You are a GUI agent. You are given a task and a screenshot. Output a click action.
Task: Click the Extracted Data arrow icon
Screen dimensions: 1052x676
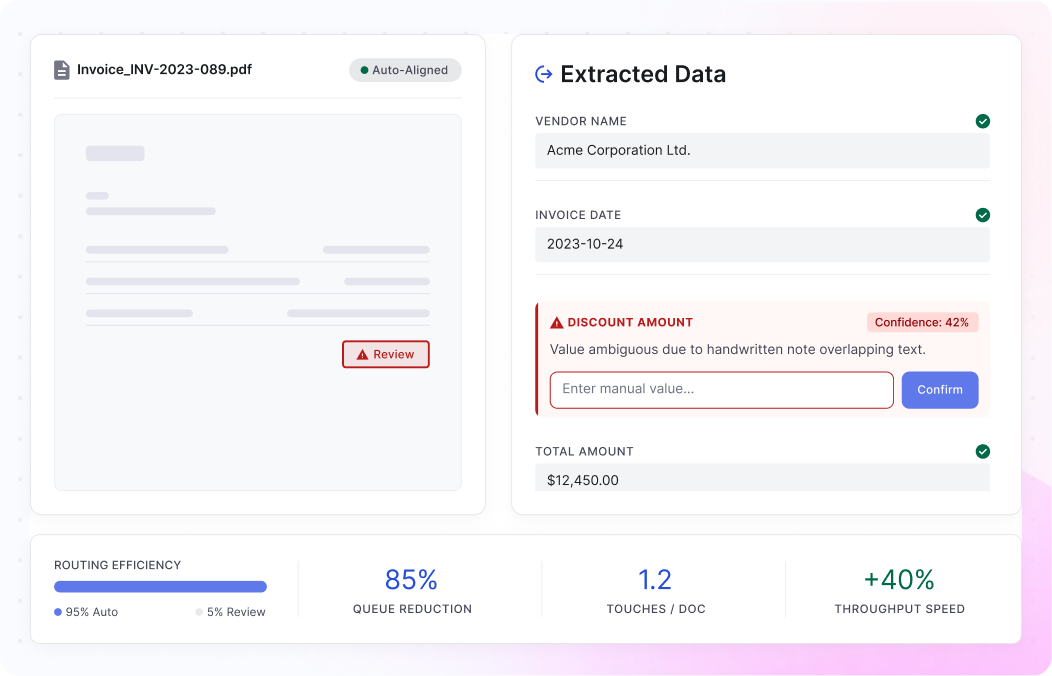543,74
